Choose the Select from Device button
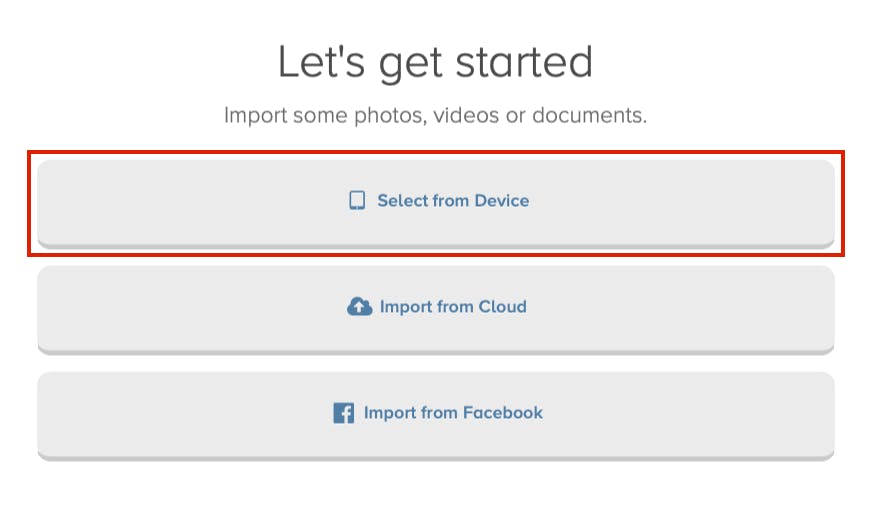 (x=436, y=204)
